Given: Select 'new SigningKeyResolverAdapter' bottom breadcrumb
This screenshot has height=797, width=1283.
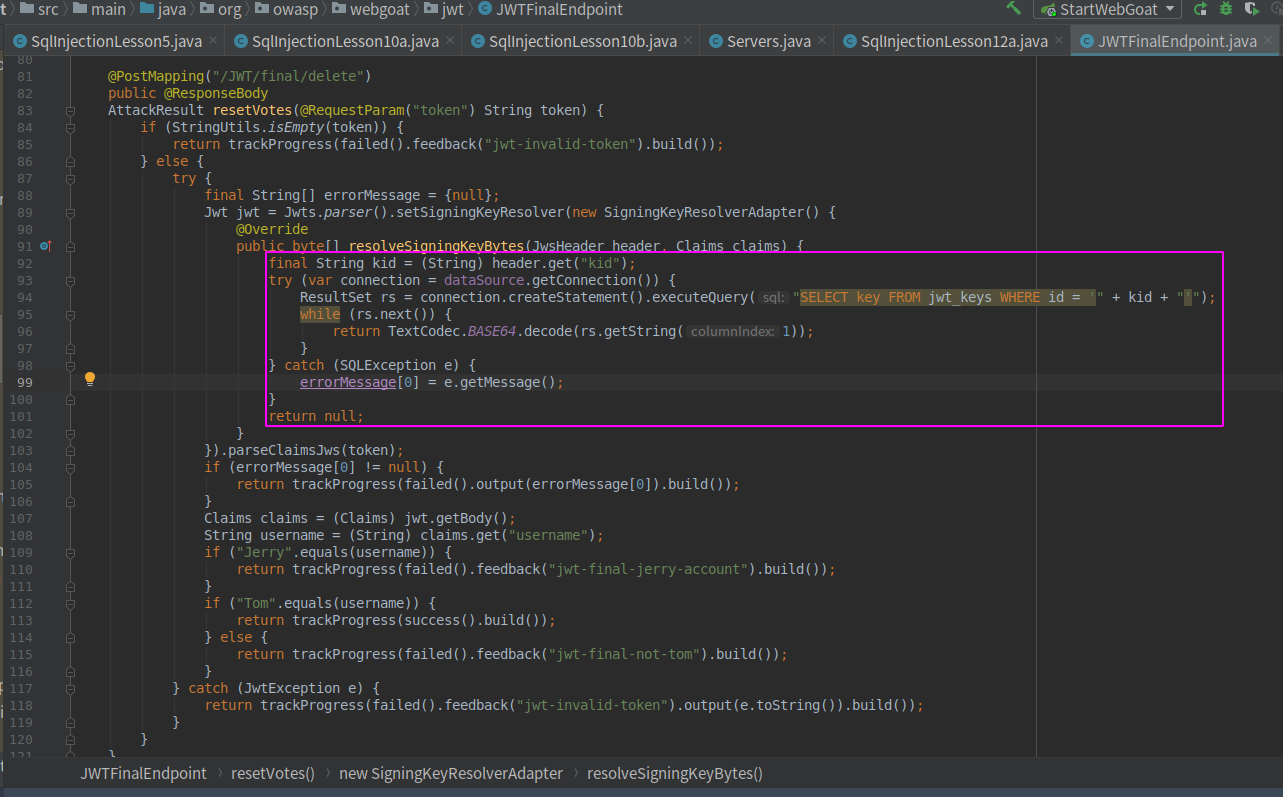Looking at the screenshot, I should click(x=451, y=773).
